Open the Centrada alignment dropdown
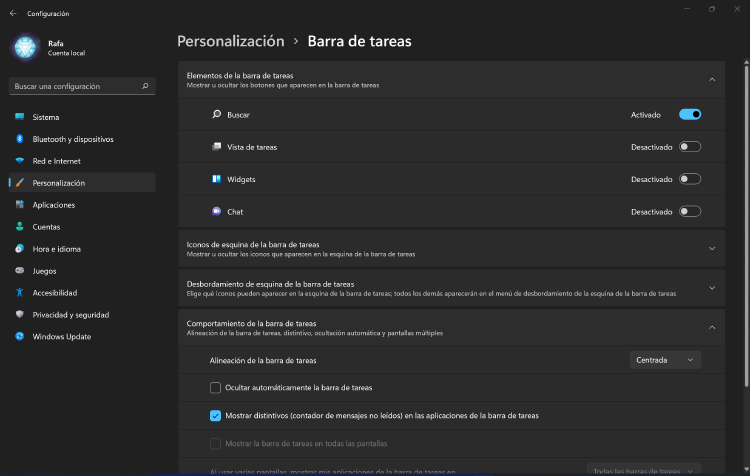This screenshot has height=476, width=750. [x=665, y=360]
